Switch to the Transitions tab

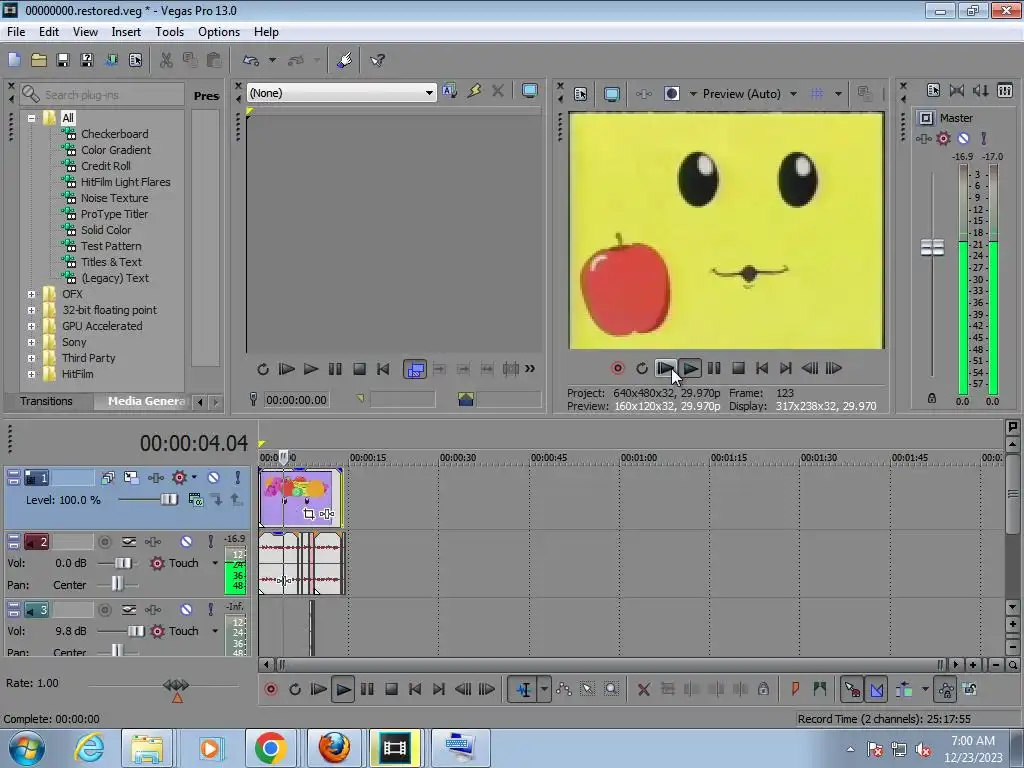(46, 401)
